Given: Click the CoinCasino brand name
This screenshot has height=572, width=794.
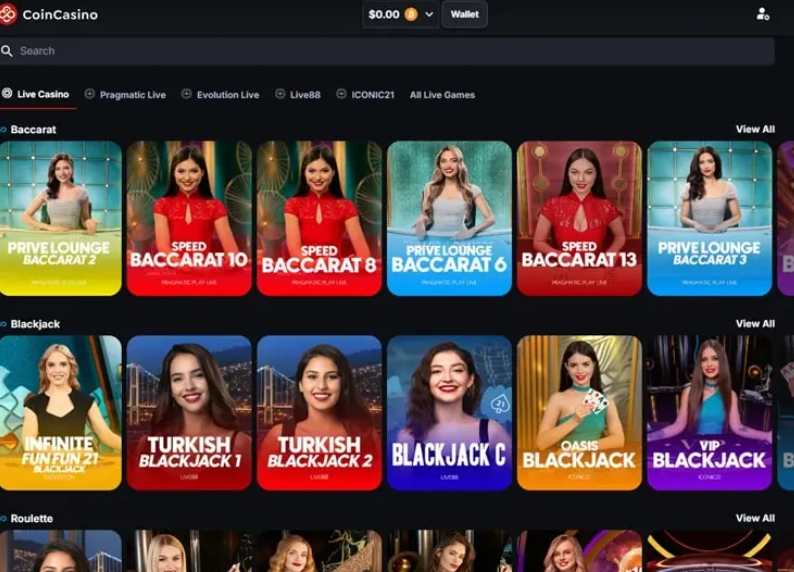Looking at the screenshot, I should pos(60,15).
